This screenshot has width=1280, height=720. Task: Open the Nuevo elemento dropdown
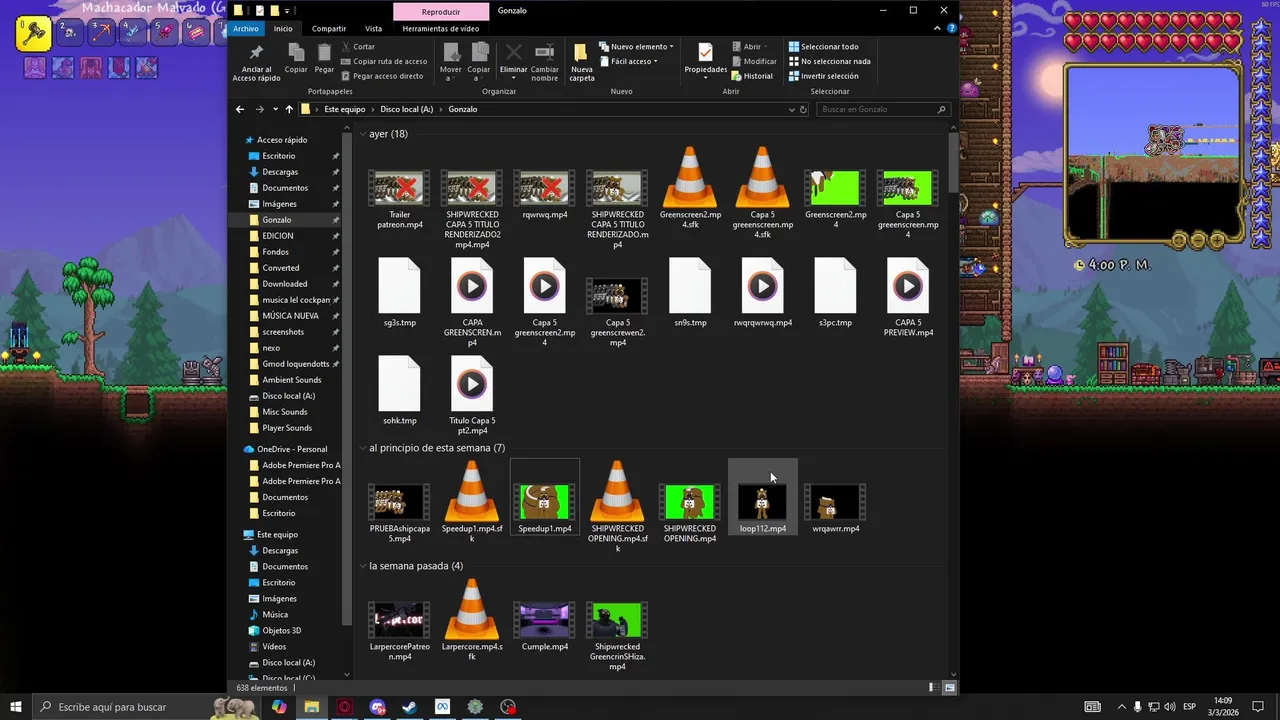pos(637,47)
